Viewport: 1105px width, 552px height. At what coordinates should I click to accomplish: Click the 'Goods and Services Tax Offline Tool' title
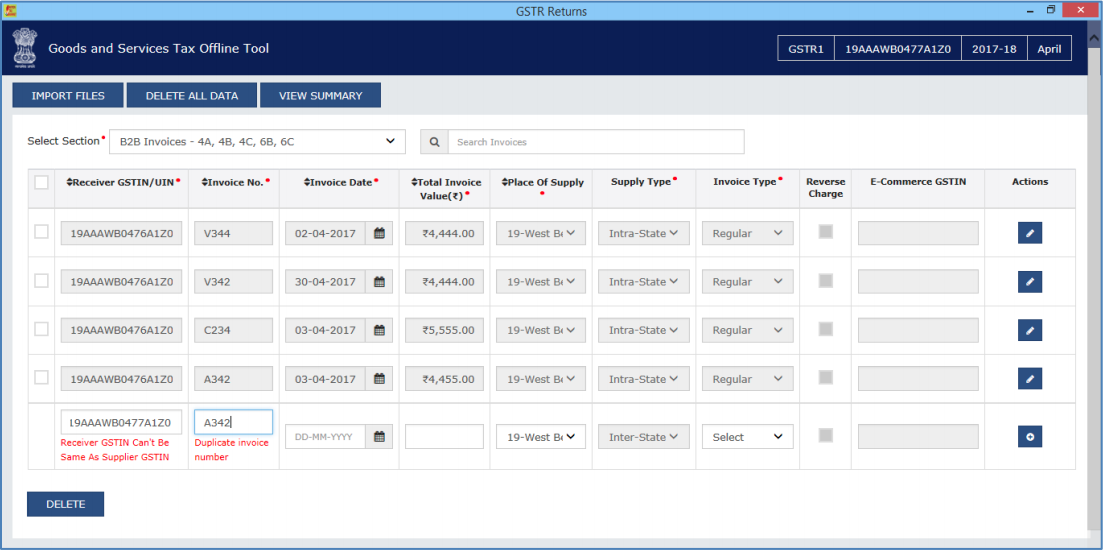click(159, 49)
